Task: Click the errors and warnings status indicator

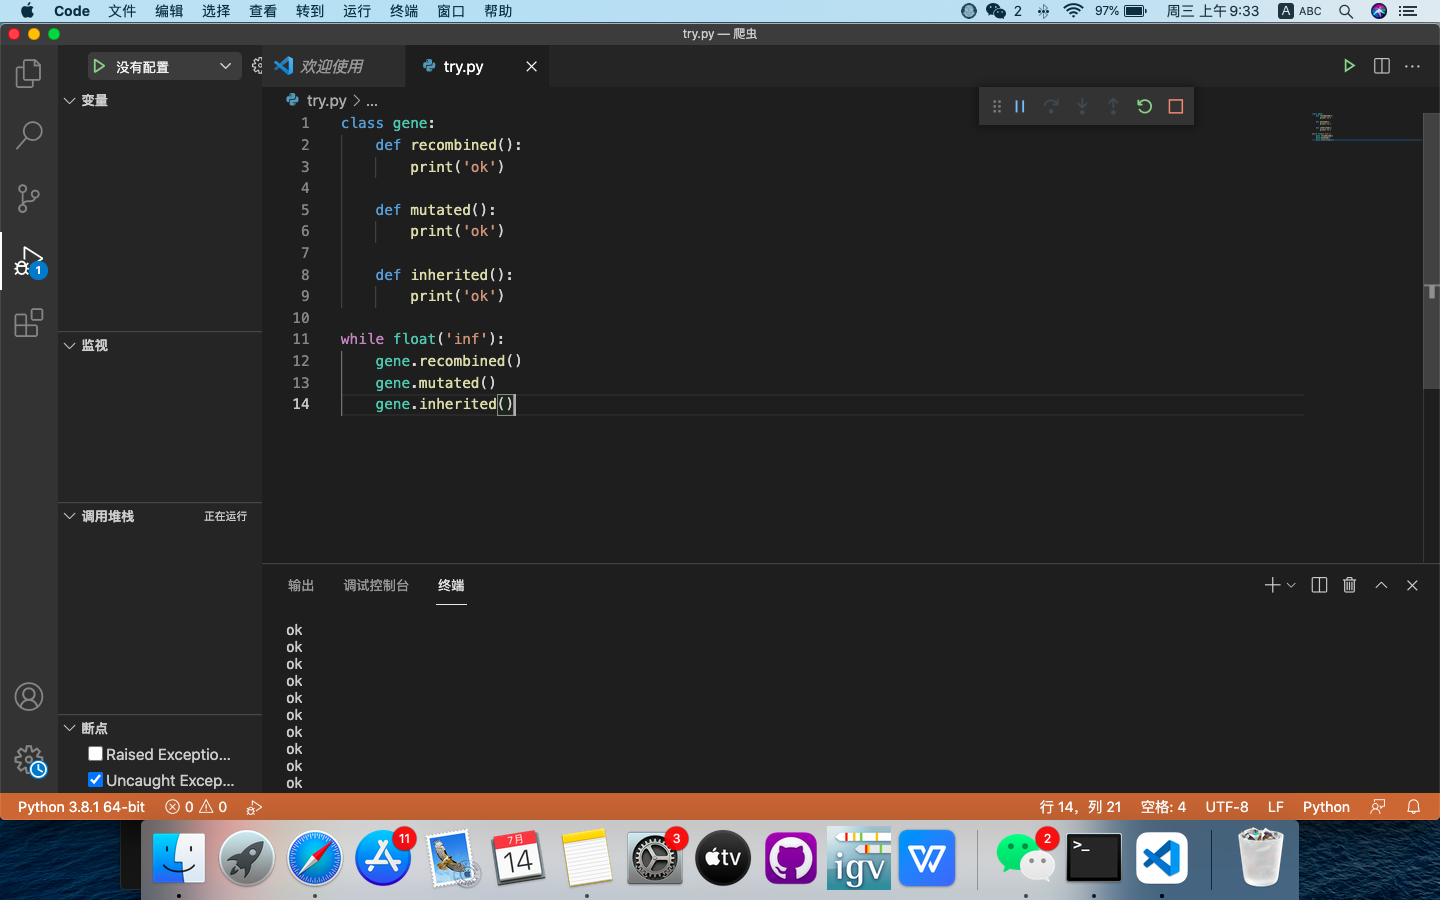Action: [196, 807]
